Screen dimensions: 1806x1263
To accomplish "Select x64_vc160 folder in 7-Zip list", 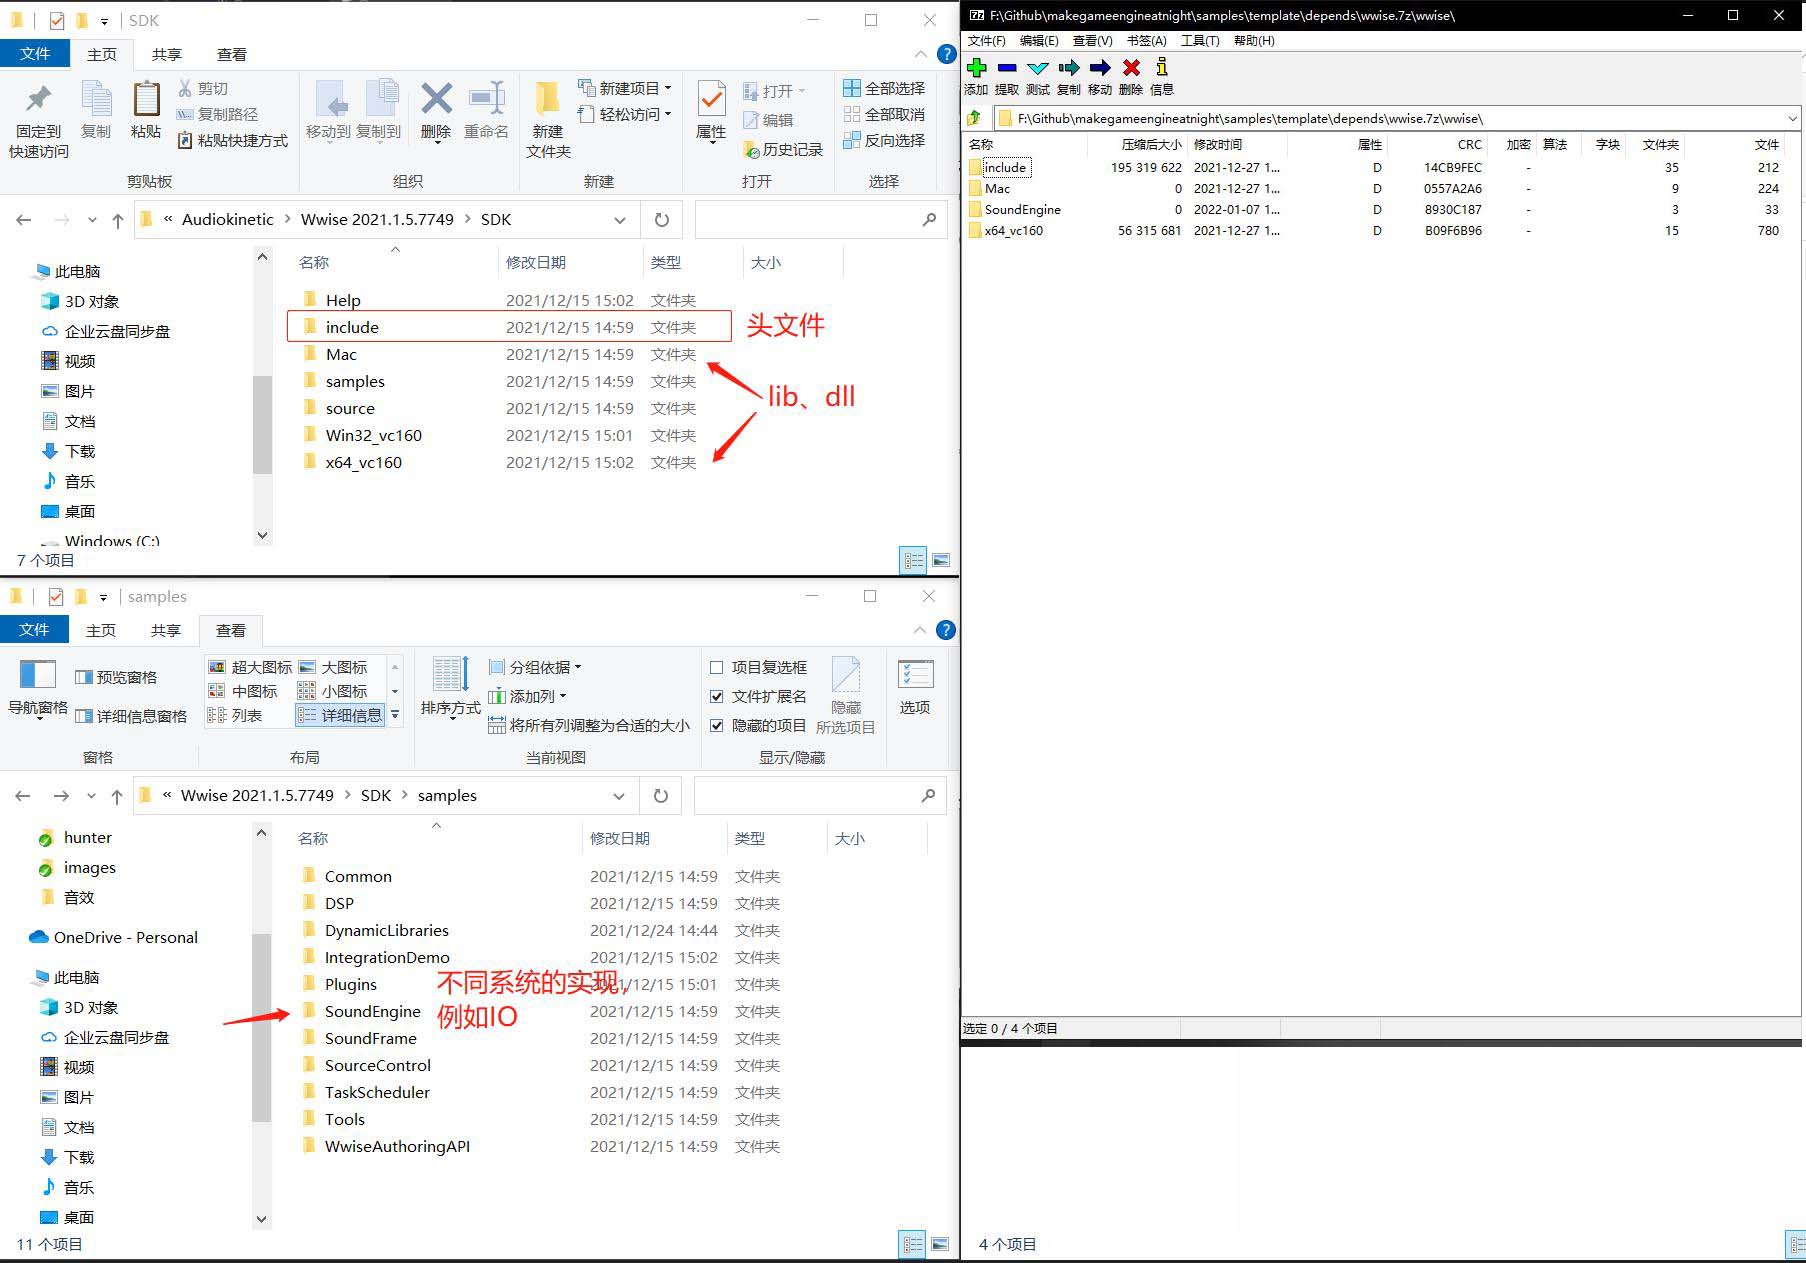I will pyautogui.click(x=1013, y=231).
